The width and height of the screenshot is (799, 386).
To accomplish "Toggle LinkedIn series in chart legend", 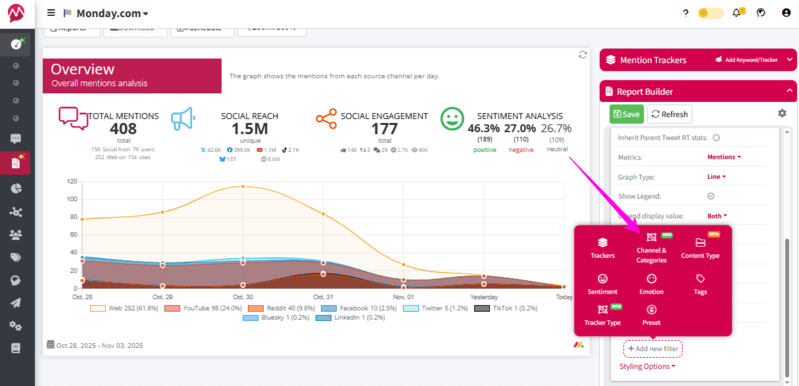I will (x=350, y=317).
